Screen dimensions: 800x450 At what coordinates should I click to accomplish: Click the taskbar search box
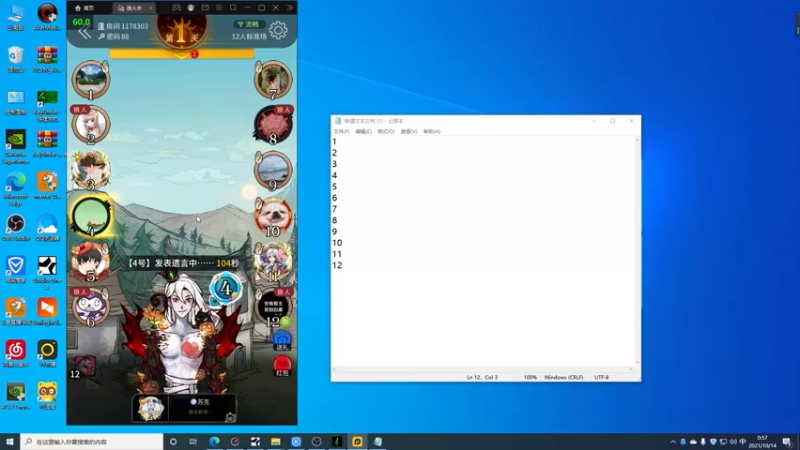[x=92, y=441]
